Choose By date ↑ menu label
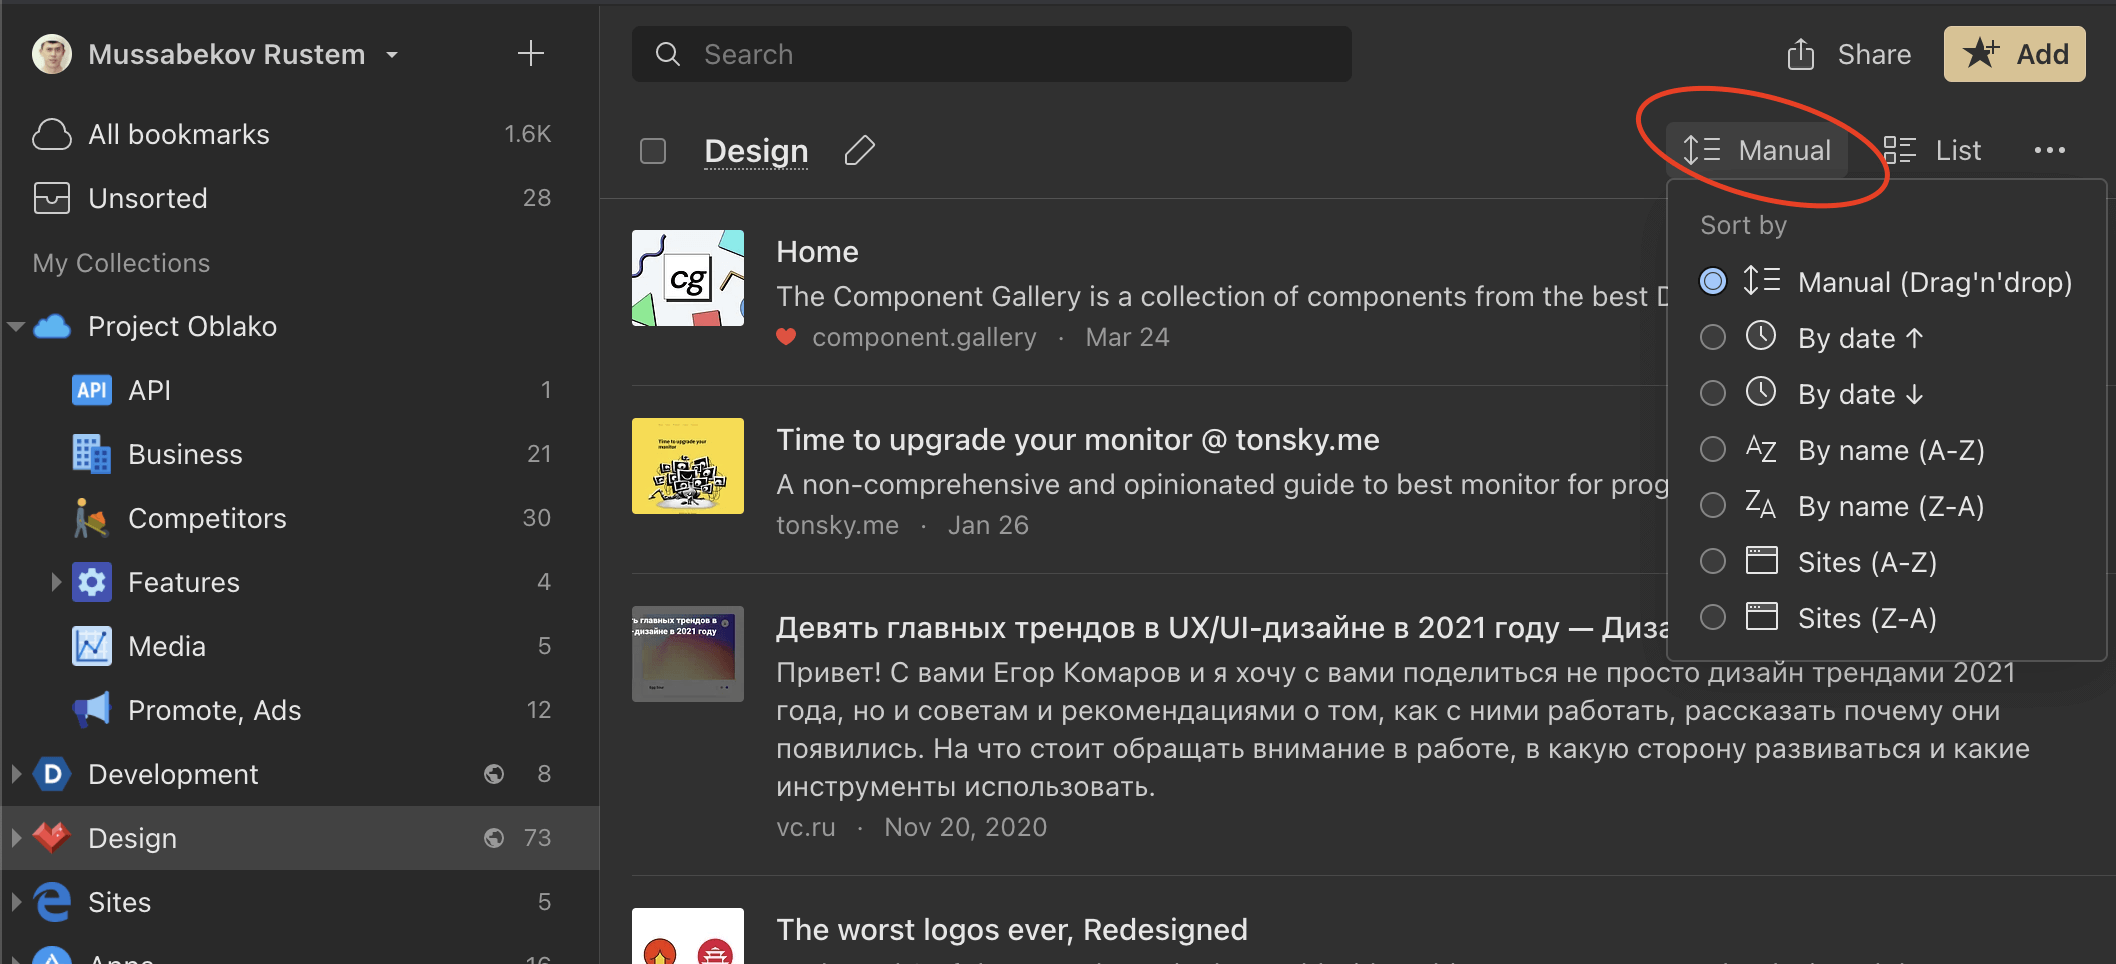Image resolution: width=2116 pixels, height=964 pixels. (1861, 338)
